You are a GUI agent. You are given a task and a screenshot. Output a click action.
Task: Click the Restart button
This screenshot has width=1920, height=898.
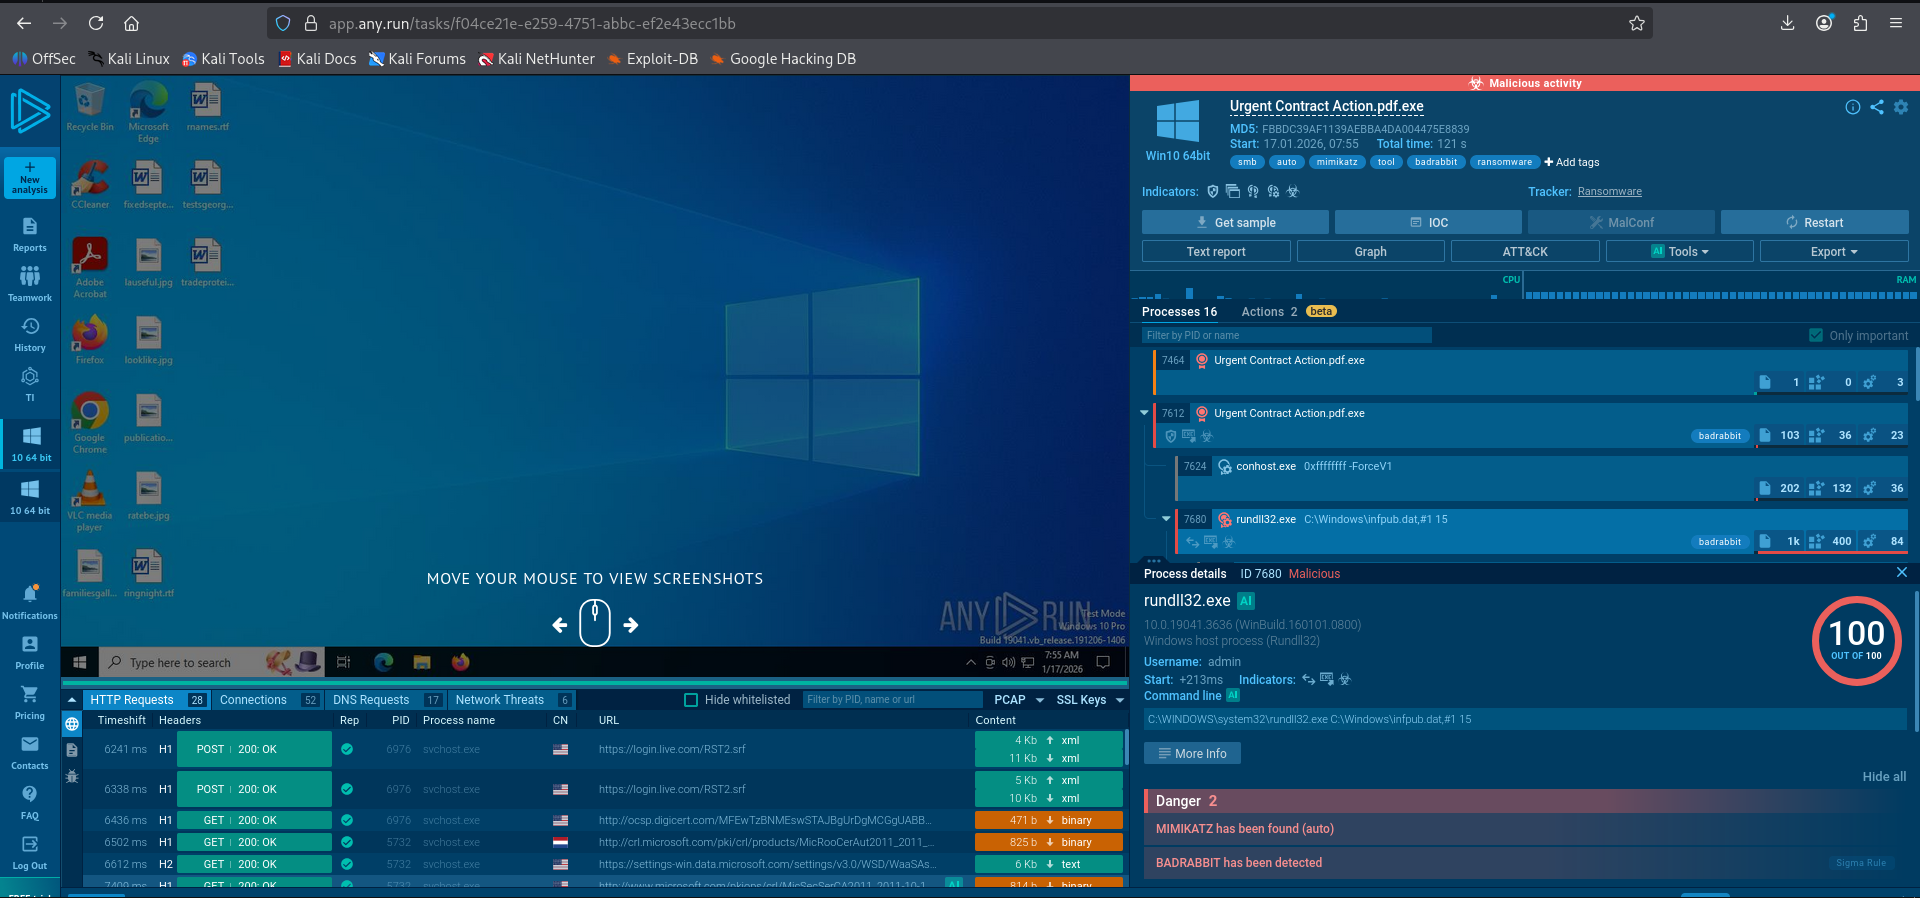point(1814,222)
